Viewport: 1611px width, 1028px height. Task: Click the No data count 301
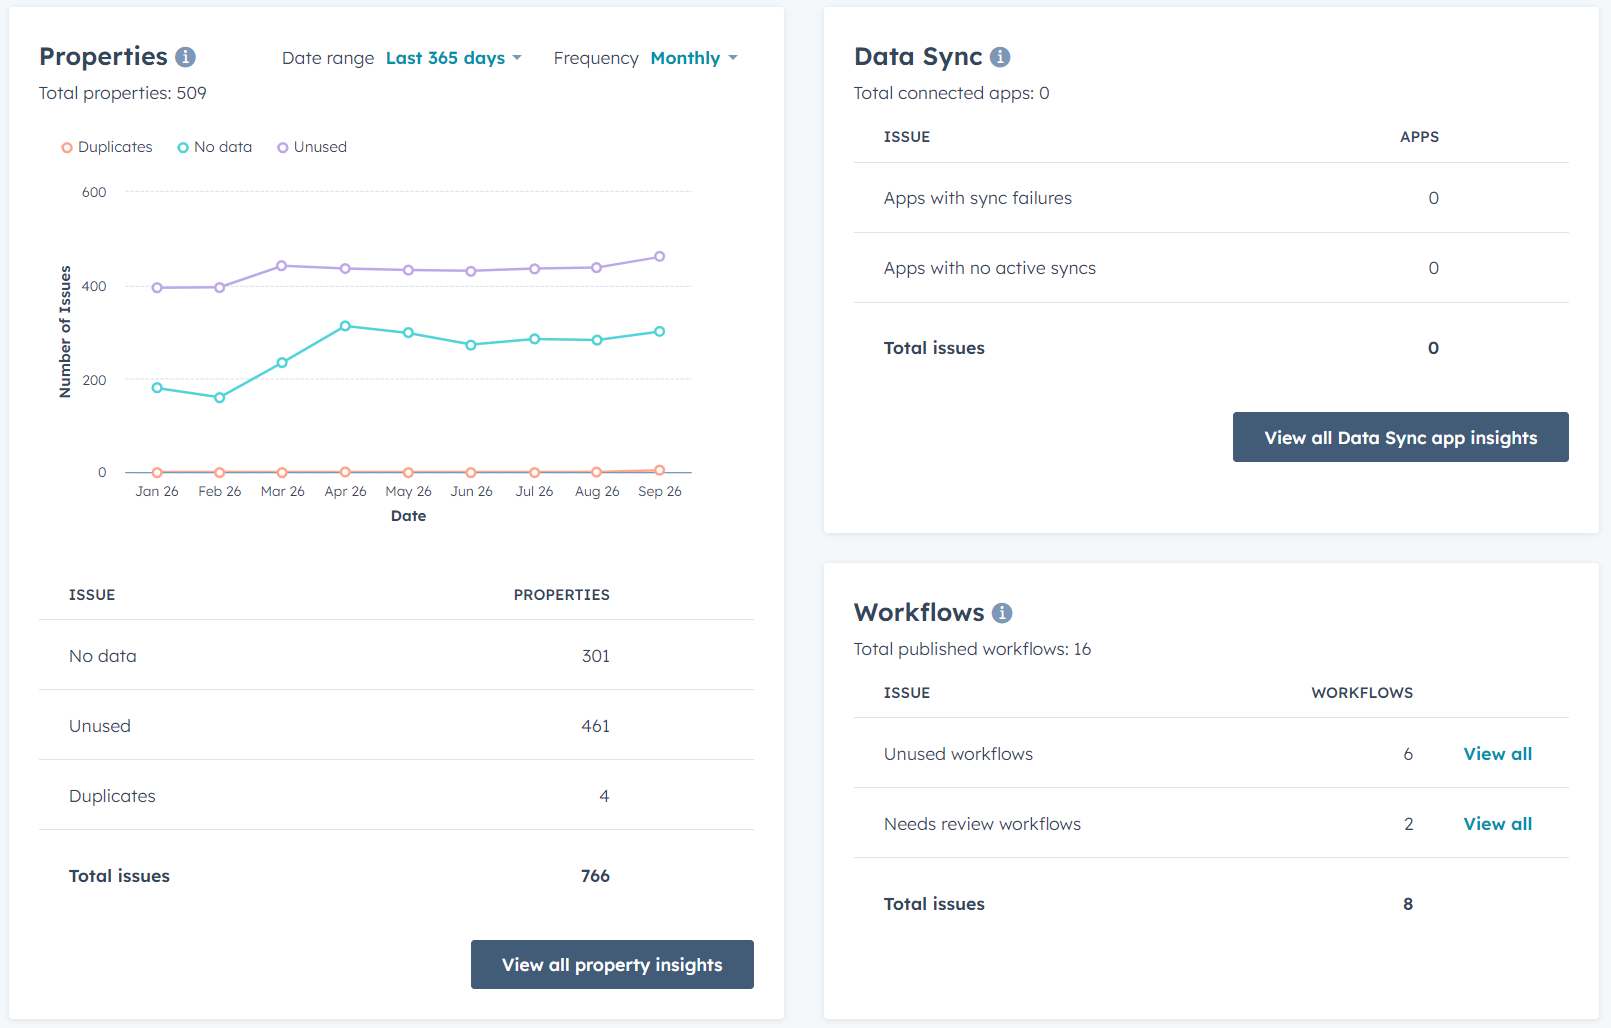tap(595, 656)
